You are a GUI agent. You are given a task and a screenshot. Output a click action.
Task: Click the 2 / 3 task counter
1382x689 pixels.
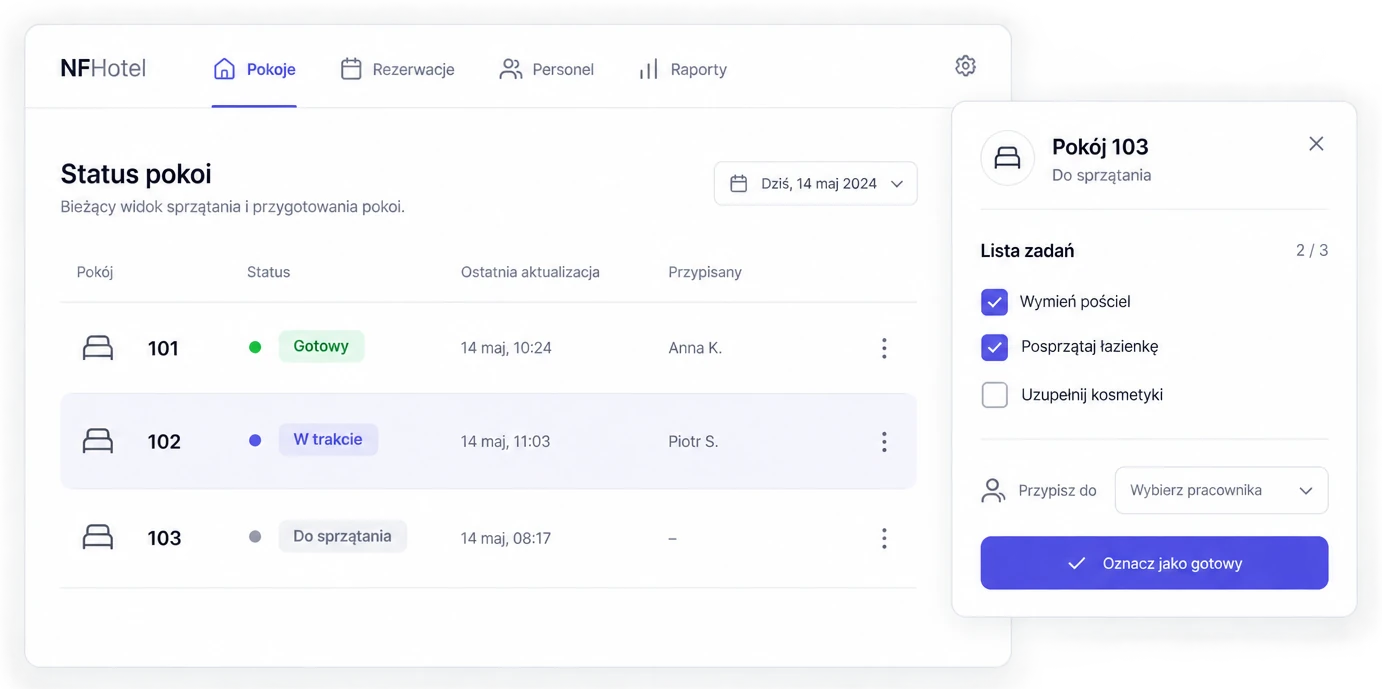pos(1312,250)
